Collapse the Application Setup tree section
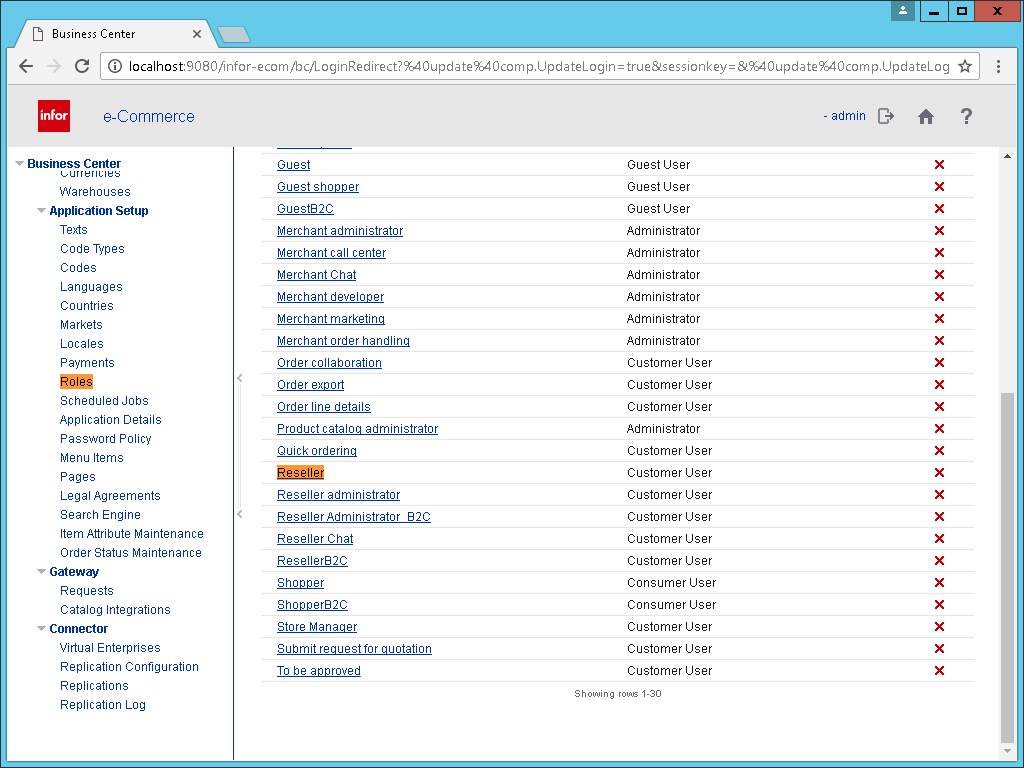This screenshot has height=768, width=1024. point(41,211)
